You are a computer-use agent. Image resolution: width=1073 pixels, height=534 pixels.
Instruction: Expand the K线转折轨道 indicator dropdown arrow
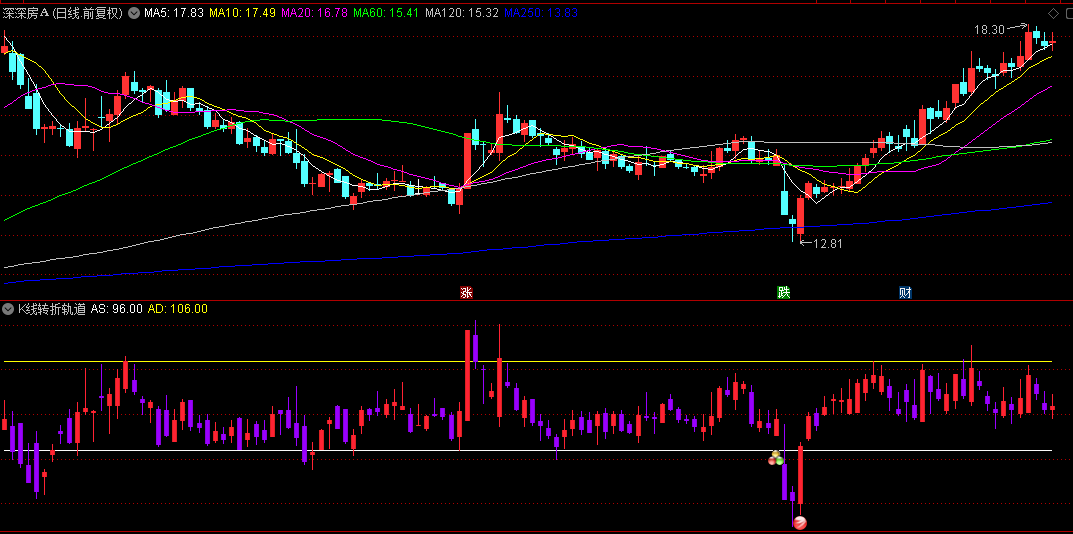9,309
